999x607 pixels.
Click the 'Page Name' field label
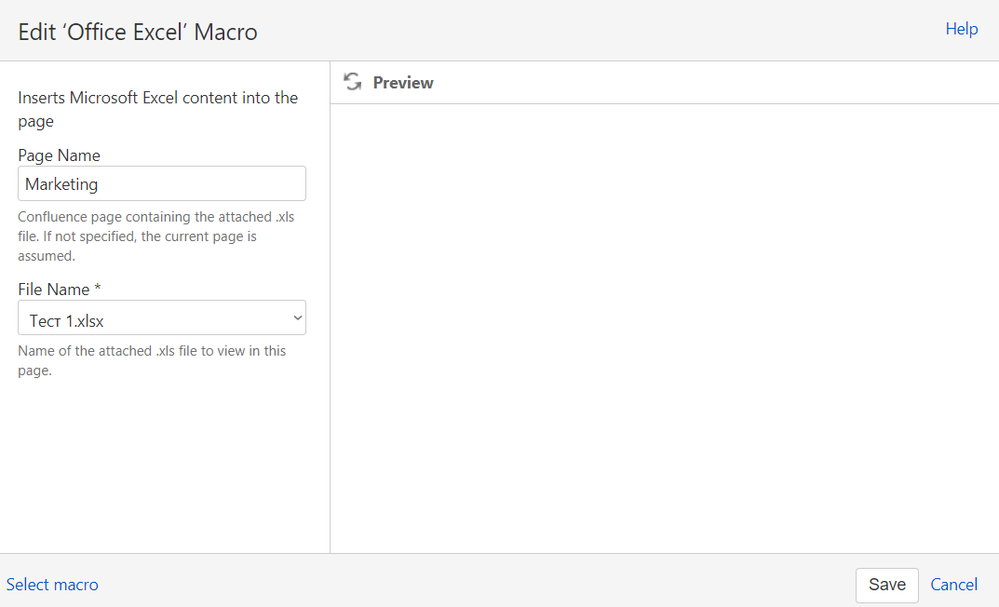click(59, 155)
